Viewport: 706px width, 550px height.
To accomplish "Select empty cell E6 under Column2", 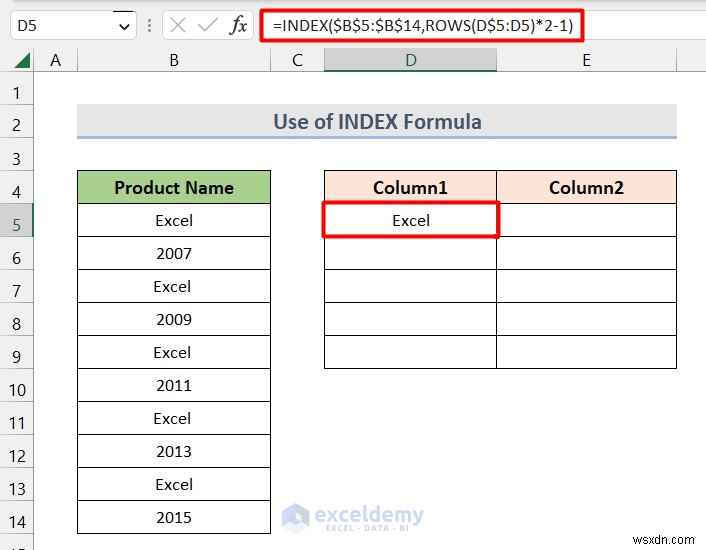I will [586, 253].
